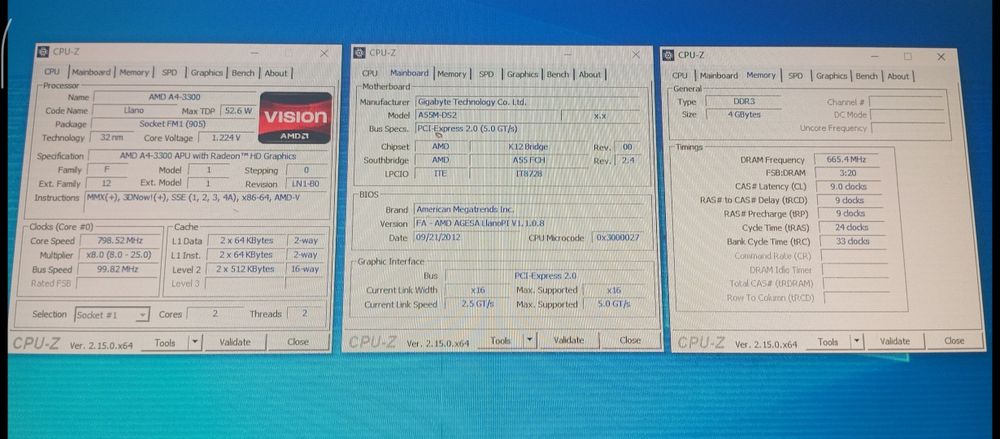The height and width of the screenshot is (439, 1000).
Task: Expand Tools arrow in right CPU-Z window
Action: (857, 341)
